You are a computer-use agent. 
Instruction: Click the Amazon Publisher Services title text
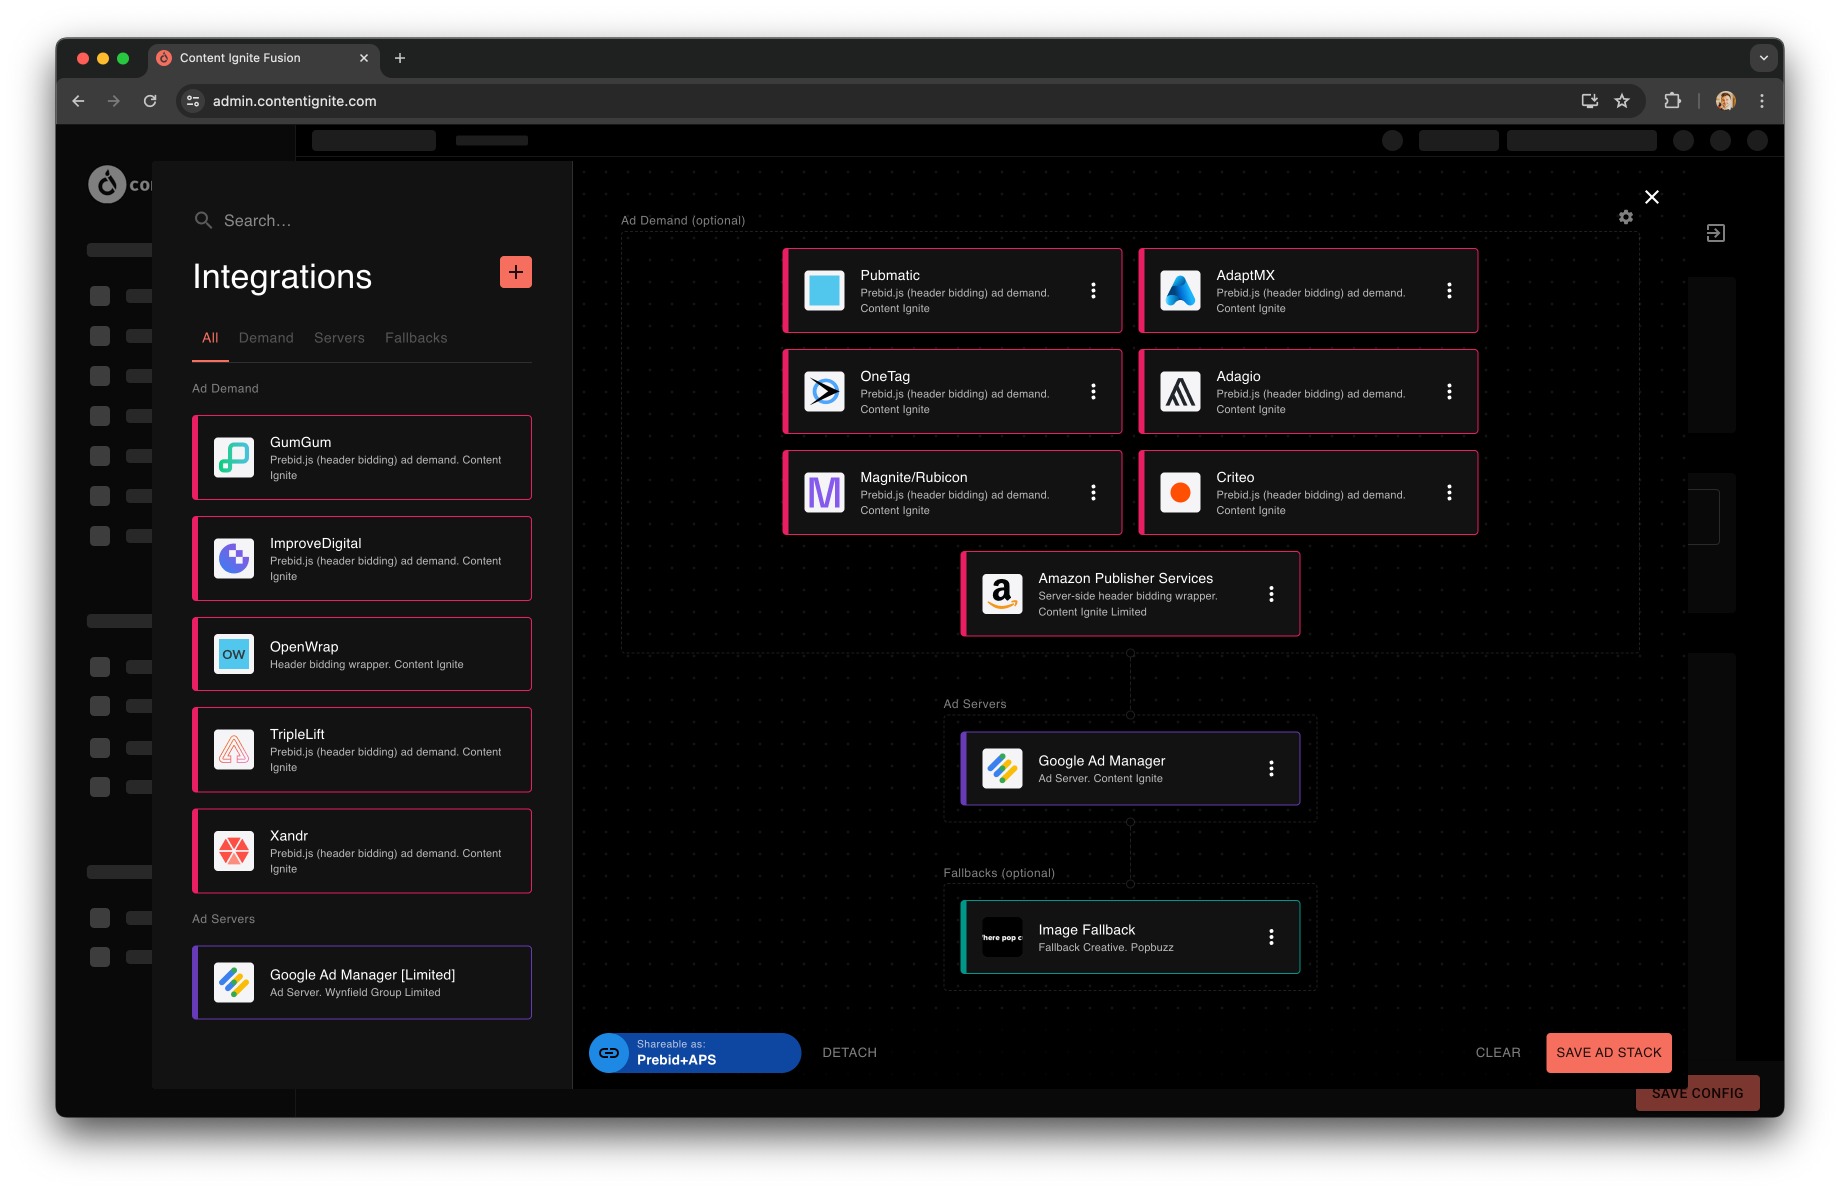1126,578
